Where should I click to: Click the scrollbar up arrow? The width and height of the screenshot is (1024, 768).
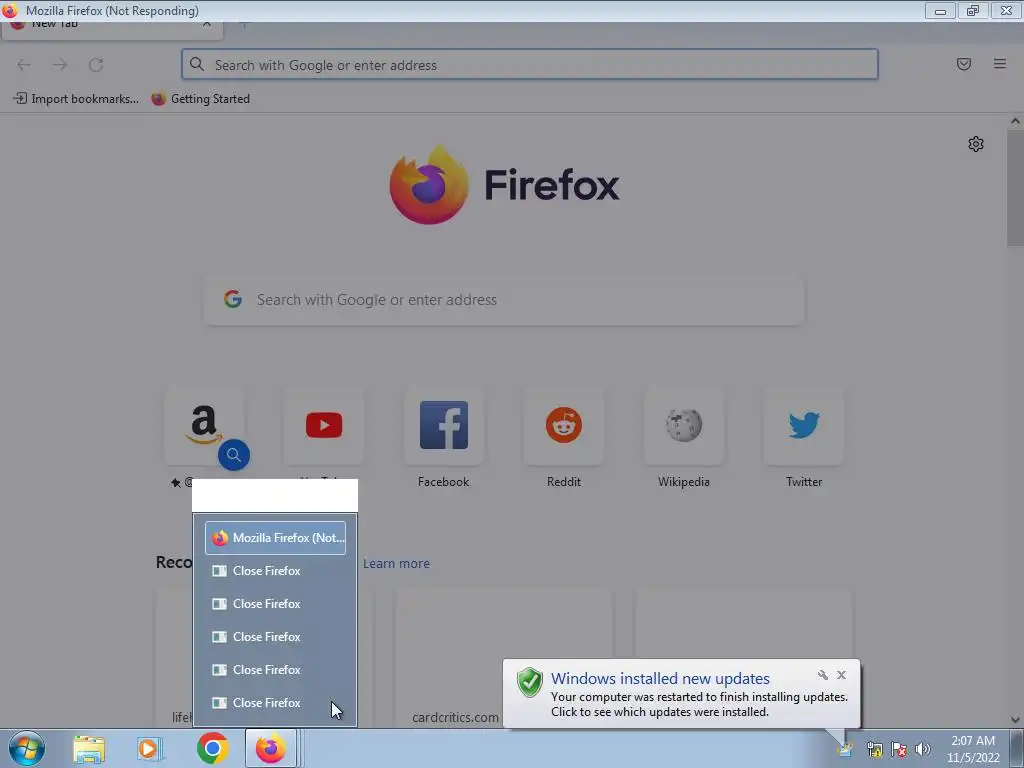pos(1016,121)
